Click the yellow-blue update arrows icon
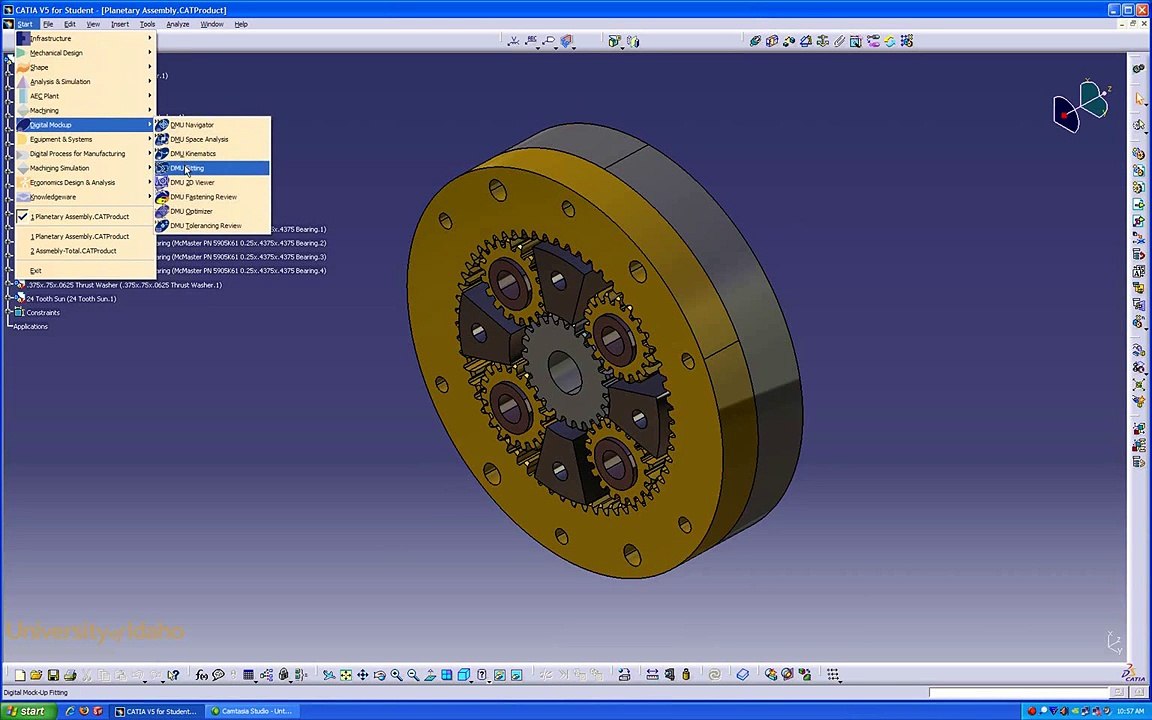Screen dimensions: 1152x720 pyautogui.click(x=890, y=41)
